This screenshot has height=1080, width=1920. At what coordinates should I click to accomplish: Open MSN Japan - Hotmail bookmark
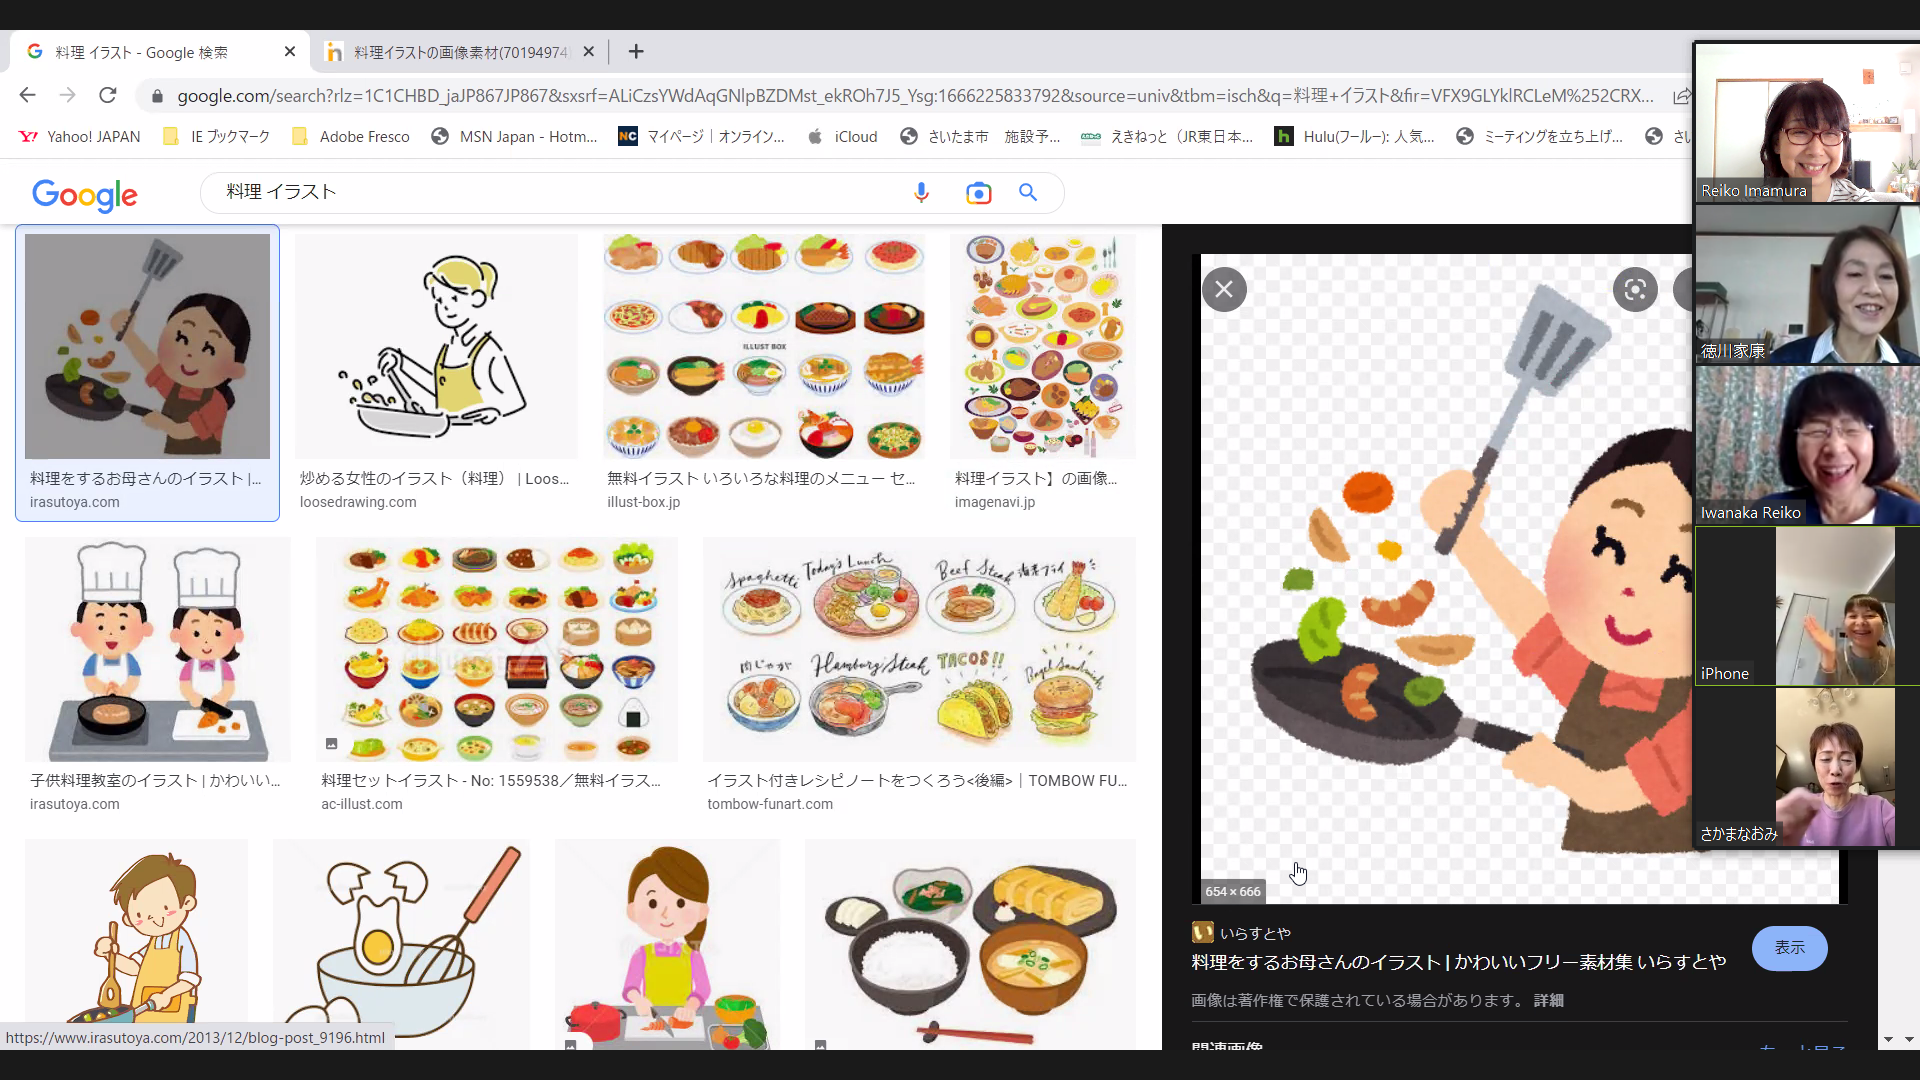[514, 136]
